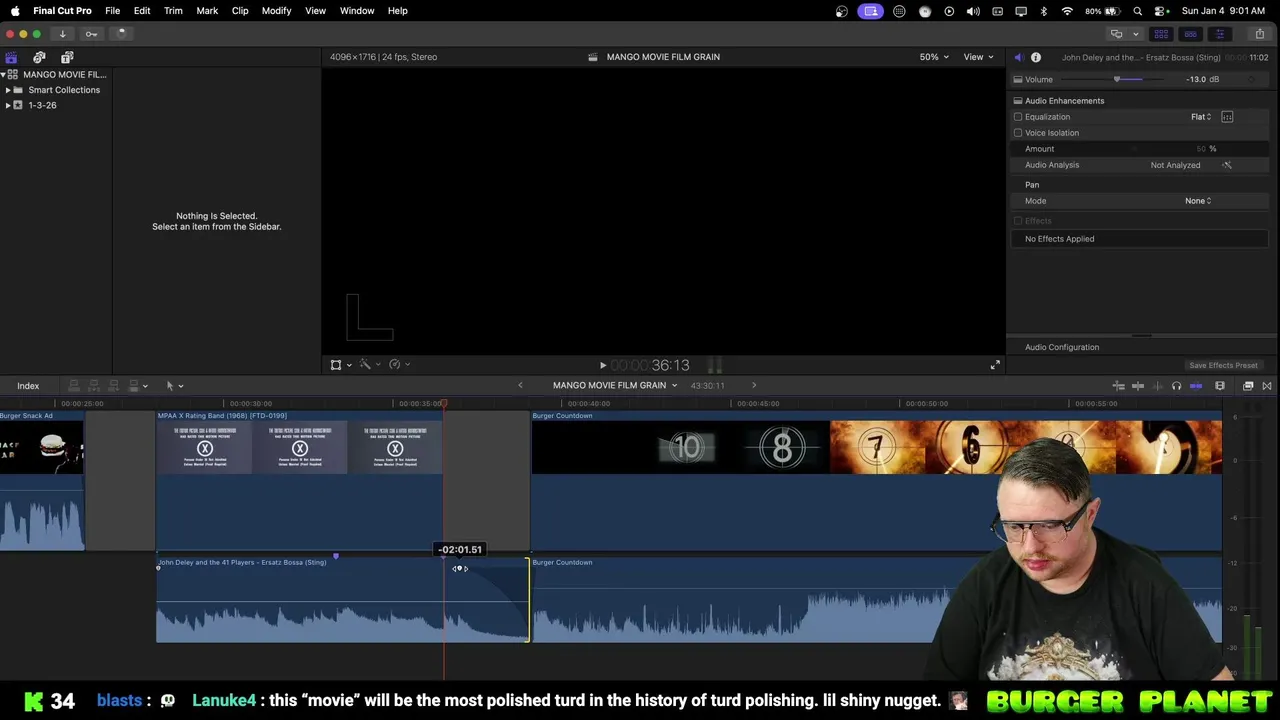
Task: Play the project with the viewer play button
Action: 603,366
